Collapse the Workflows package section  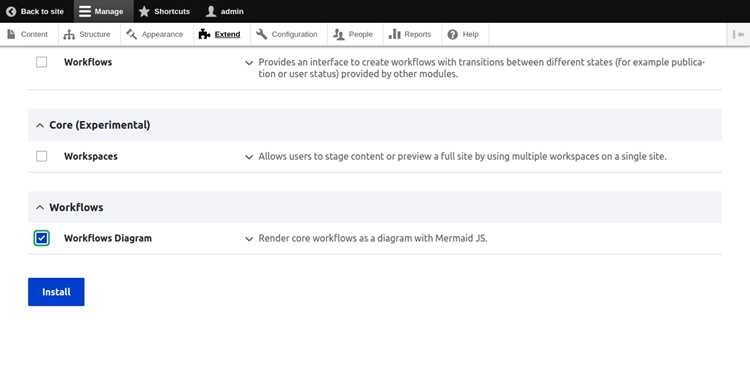pos(40,208)
